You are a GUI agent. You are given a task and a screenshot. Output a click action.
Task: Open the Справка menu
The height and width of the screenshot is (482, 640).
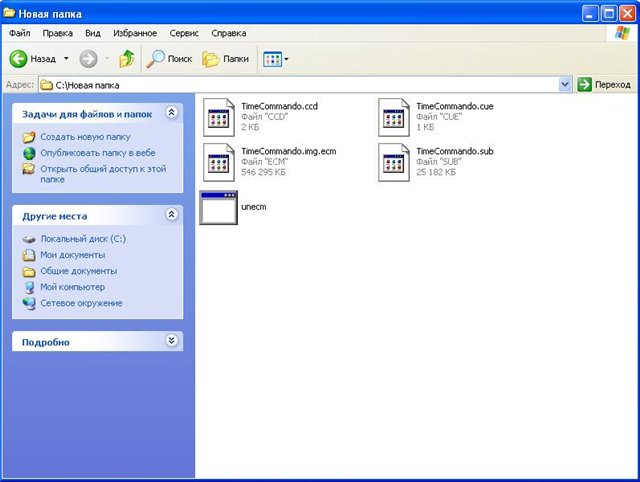pyautogui.click(x=229, y=33)
